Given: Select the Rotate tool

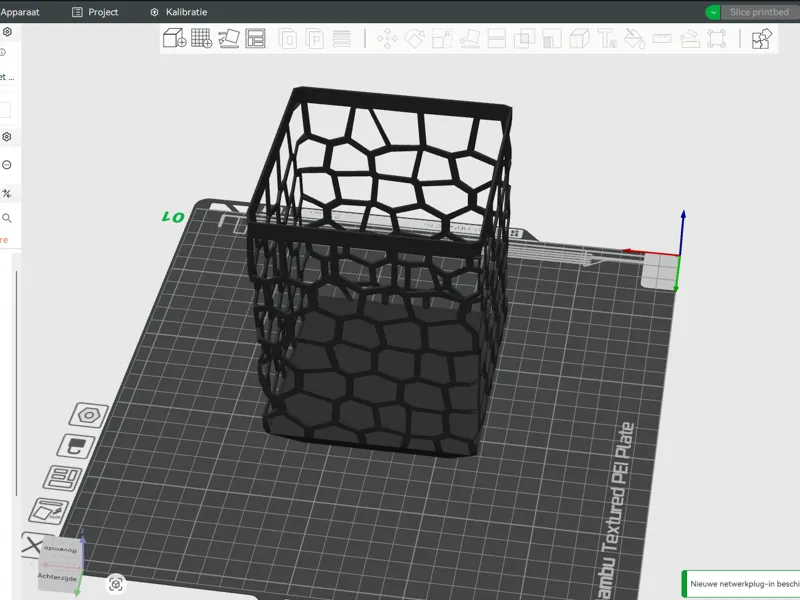Looking at the screenshot, I should [415, 39].
